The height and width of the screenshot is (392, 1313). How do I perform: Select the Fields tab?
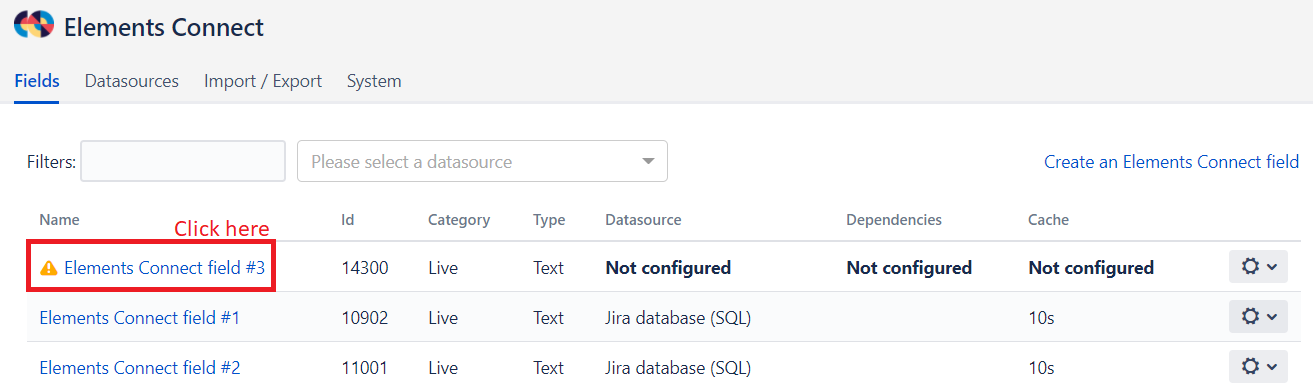click(37, 81)
